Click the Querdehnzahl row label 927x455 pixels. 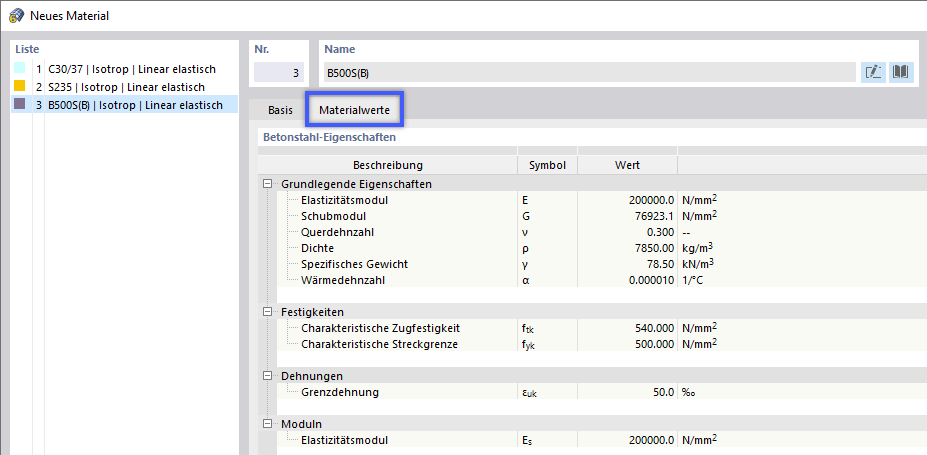click(337, 232)
